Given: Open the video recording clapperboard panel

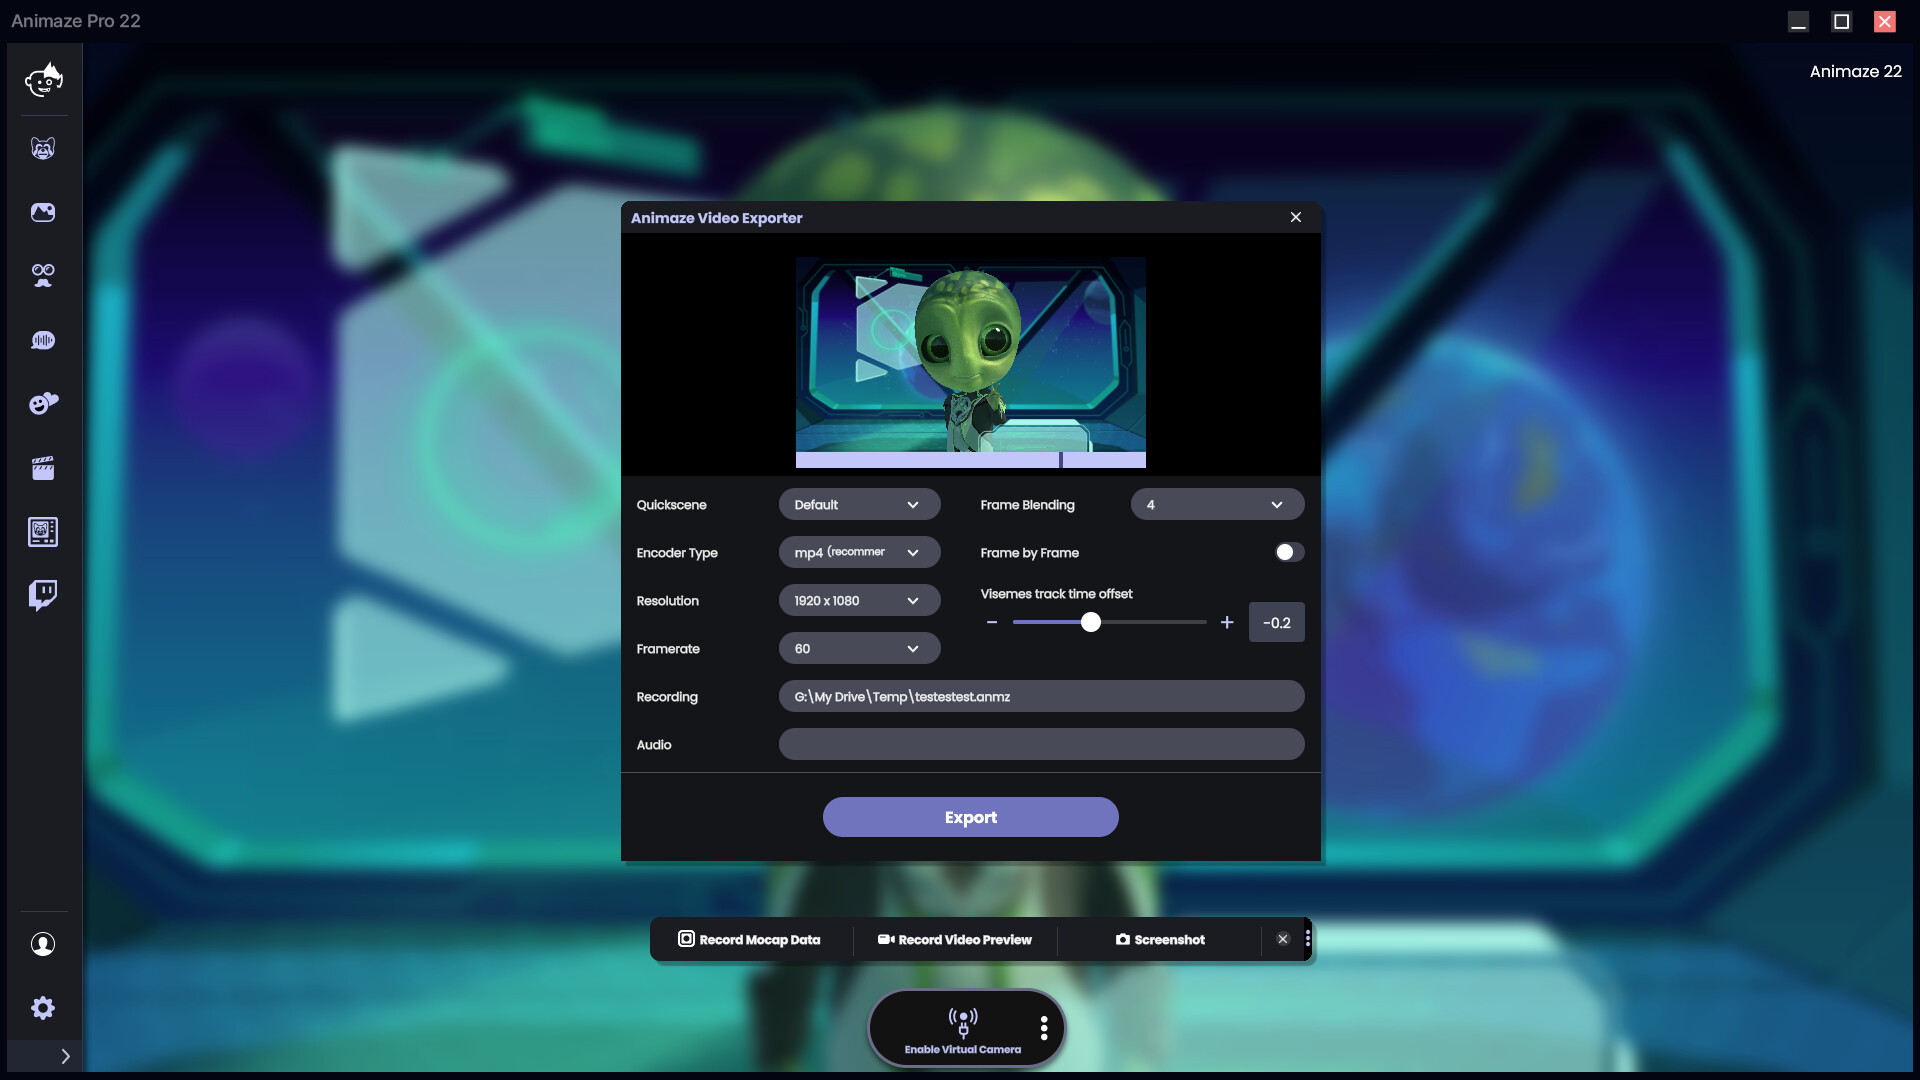Looking at the screenshot, I should click(43, 468).
